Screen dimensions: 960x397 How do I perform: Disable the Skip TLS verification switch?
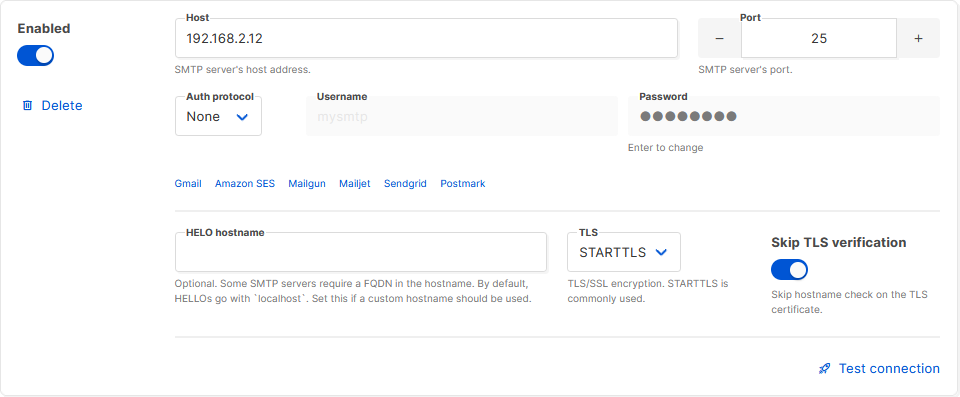tap(789, 270)
